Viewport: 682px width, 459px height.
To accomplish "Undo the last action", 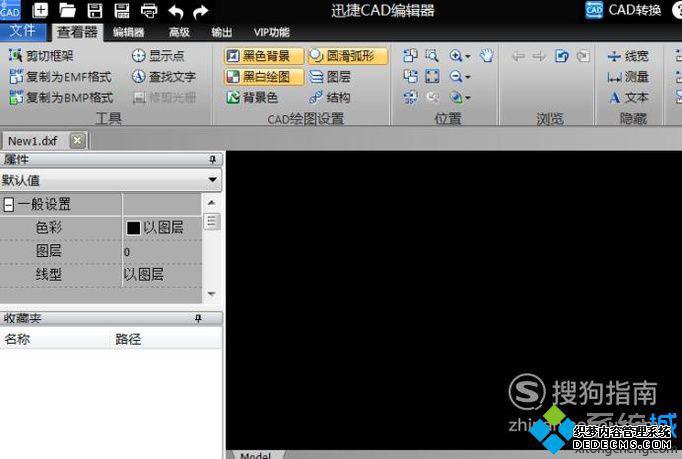I will 175,12.
